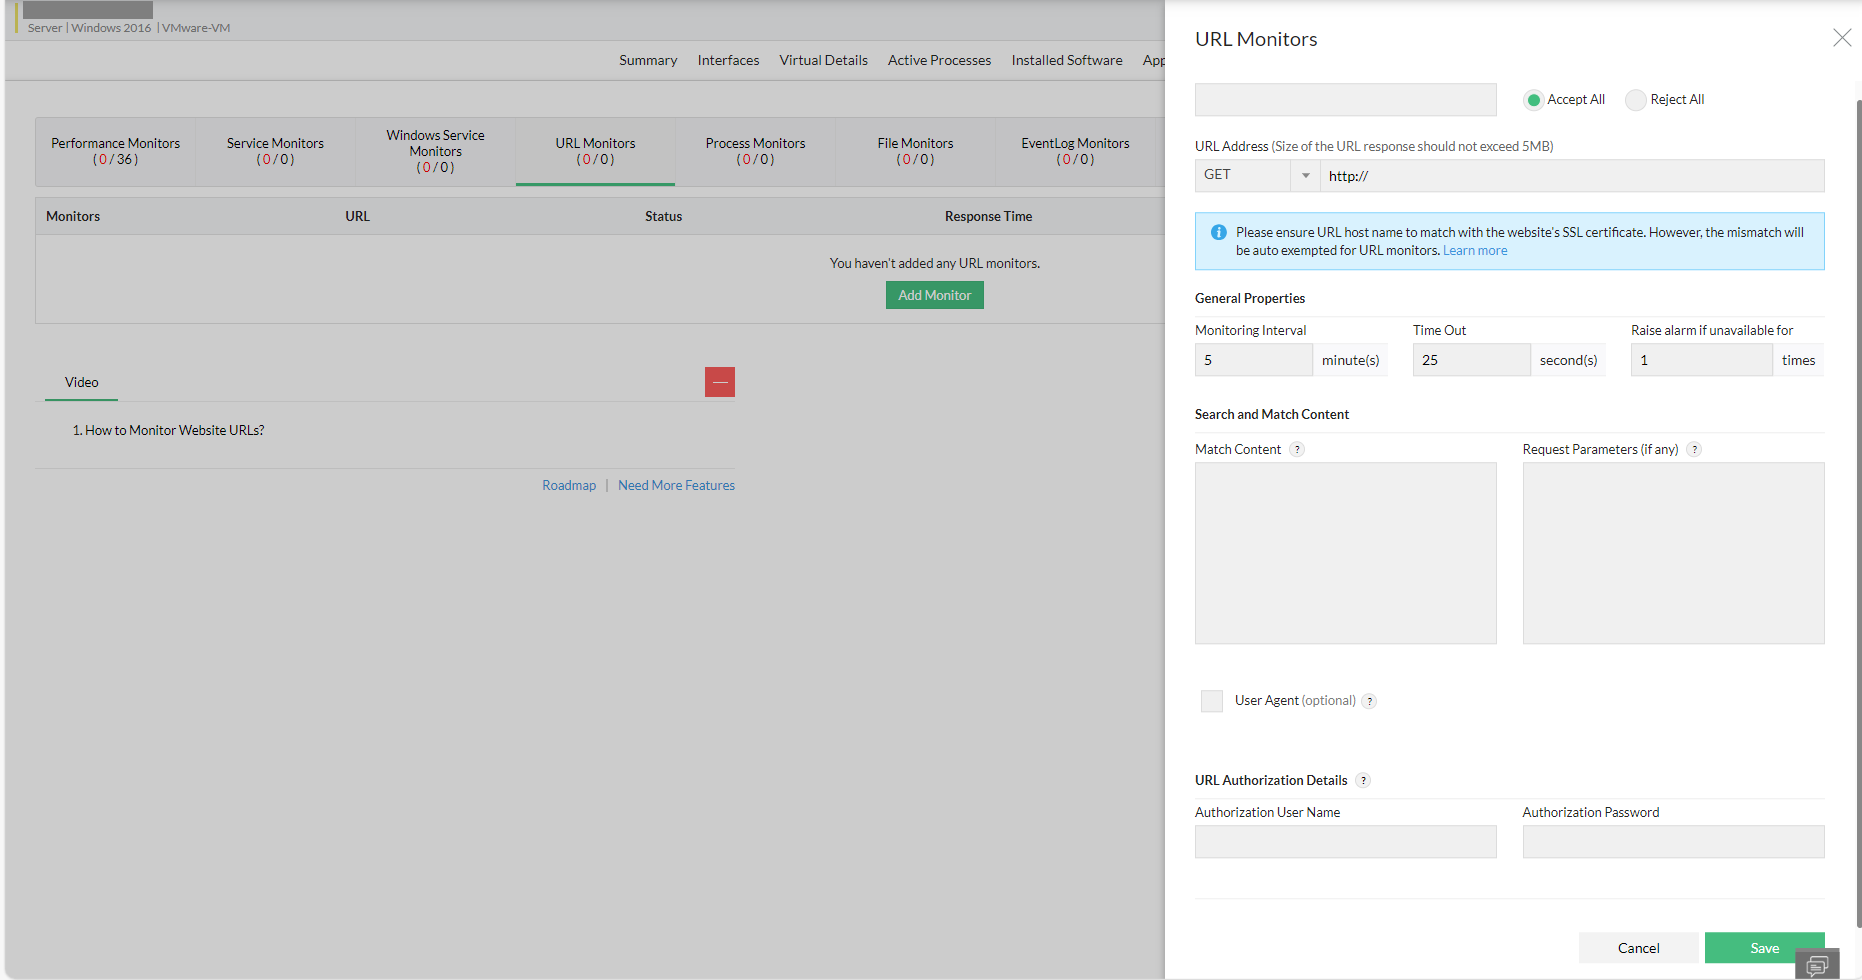Screen dimensions: 1862x980
Task: Open the URL Authorization Details help icon
Action: pos(1362,780)
